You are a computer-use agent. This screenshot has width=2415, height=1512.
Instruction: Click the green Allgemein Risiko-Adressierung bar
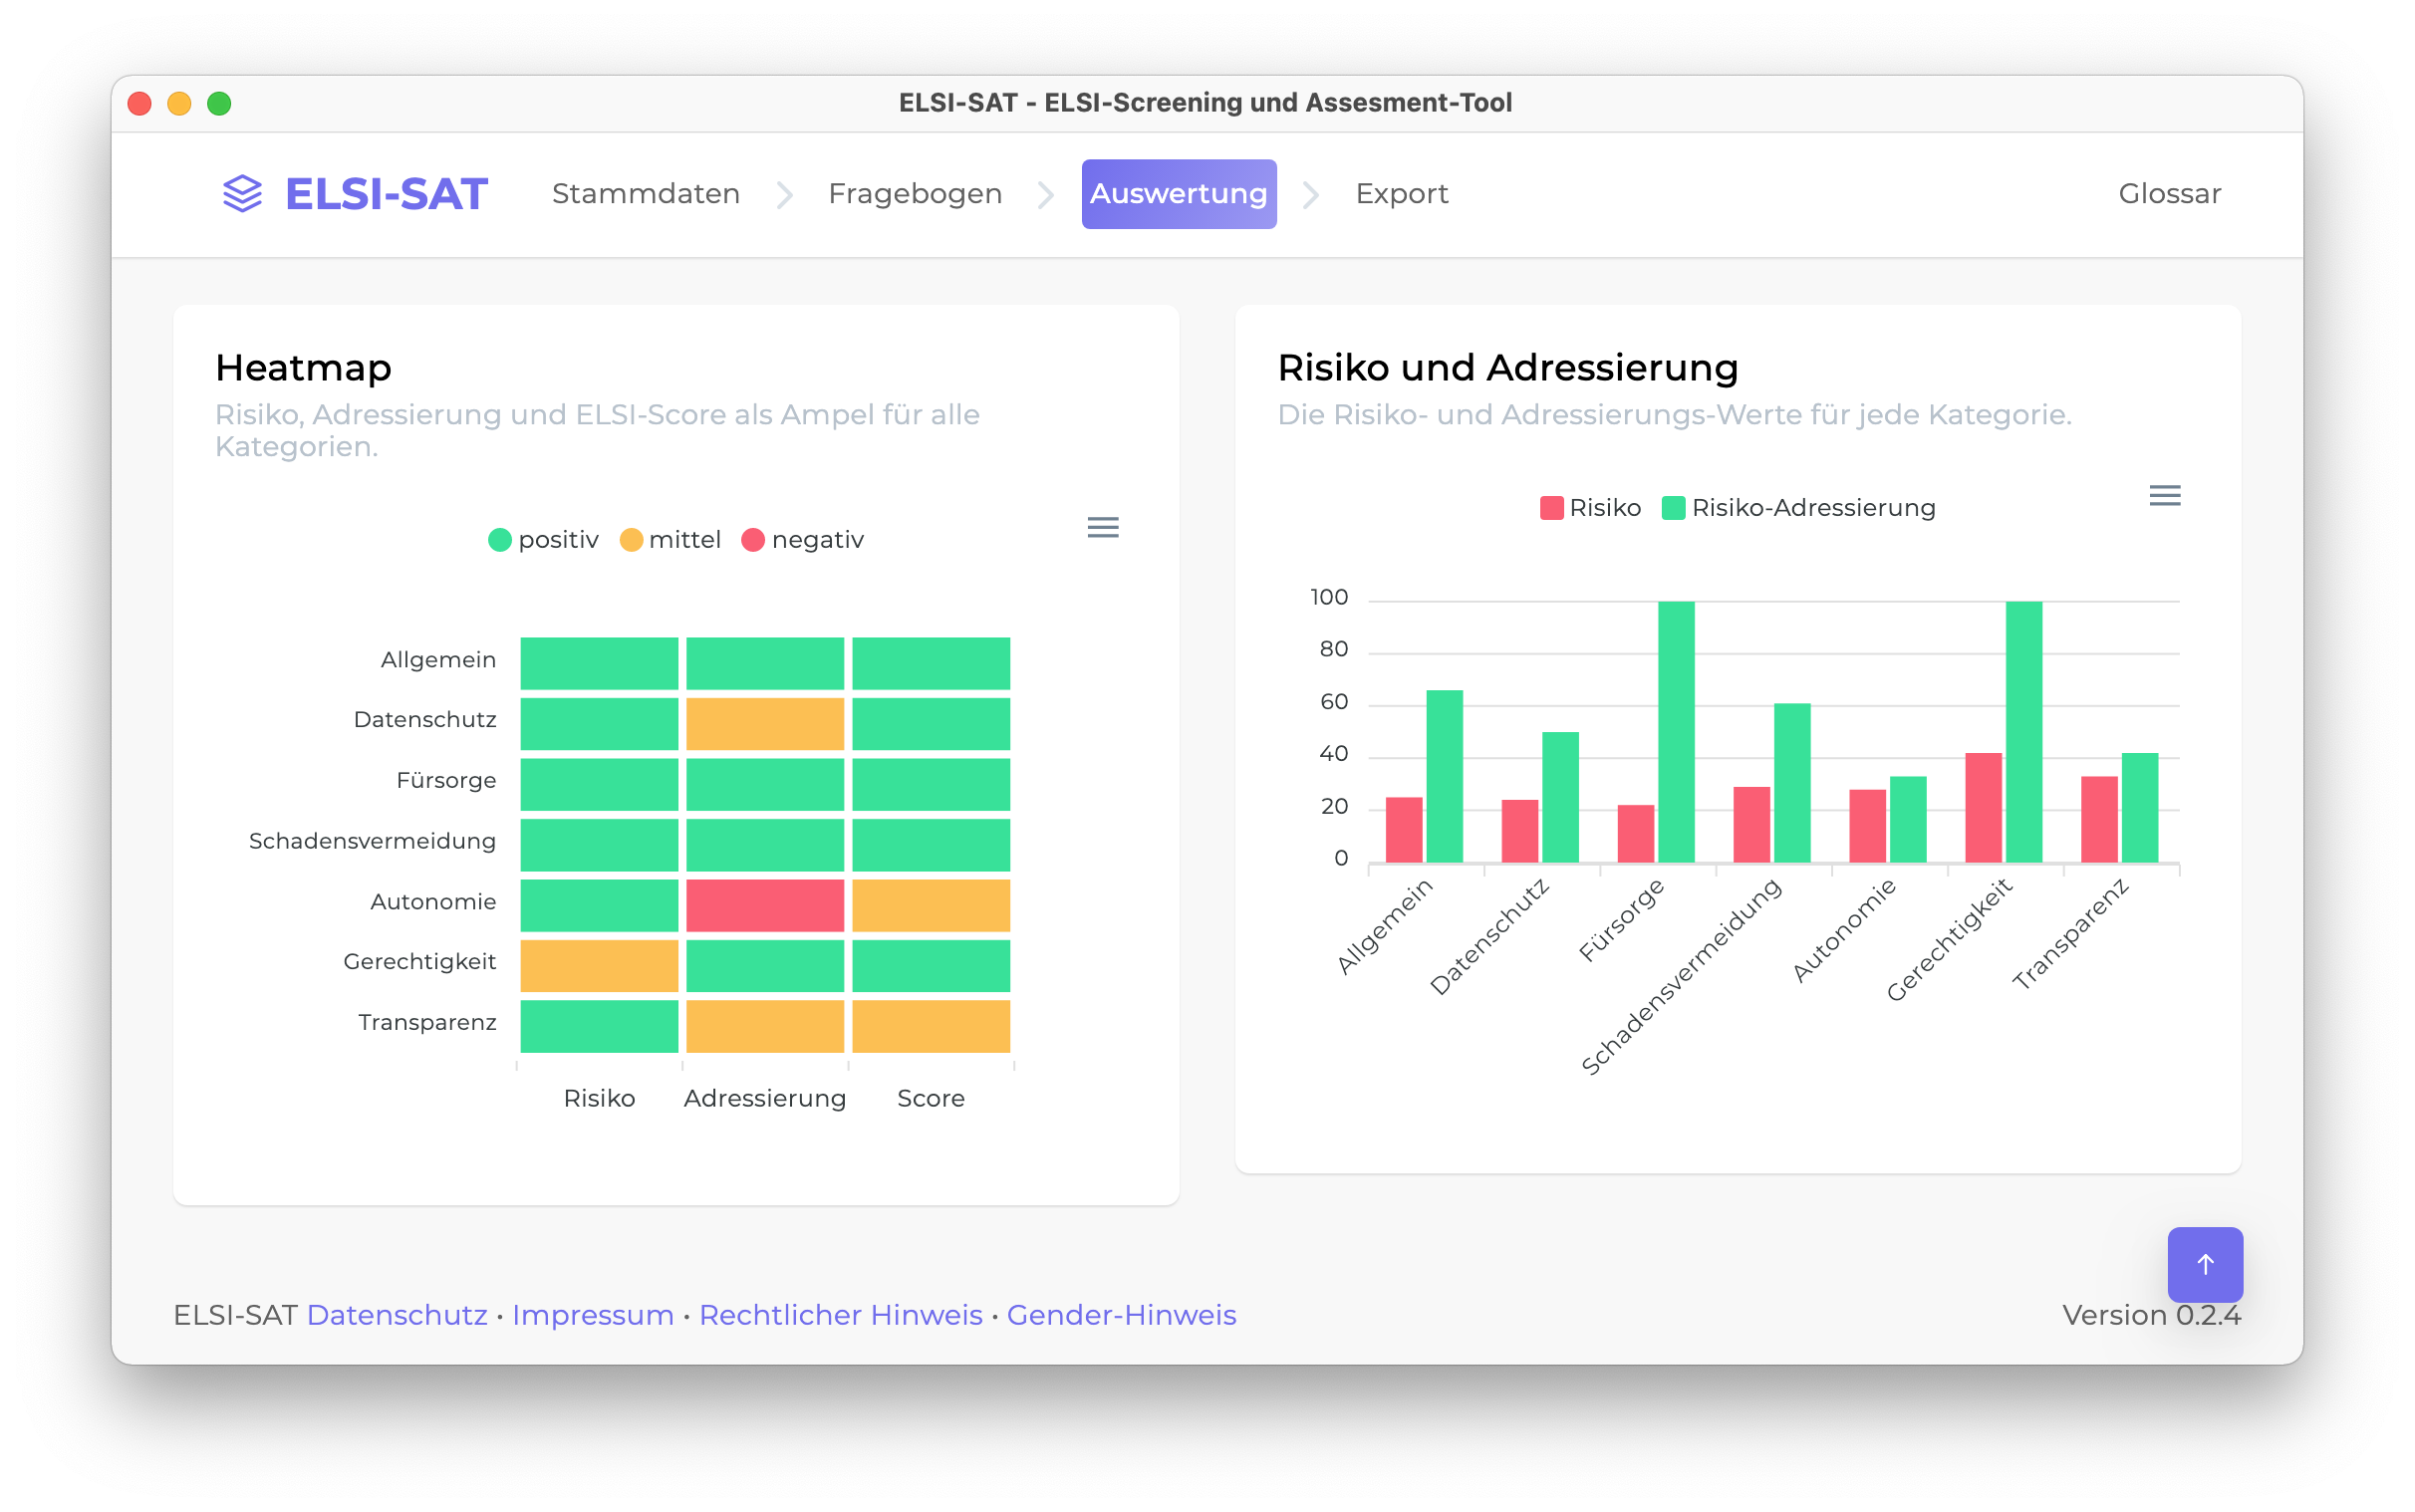pos(1445,776)
